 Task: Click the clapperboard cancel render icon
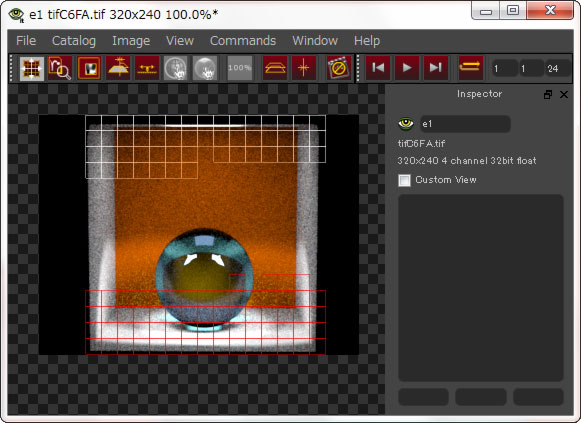tap(339, 68)
